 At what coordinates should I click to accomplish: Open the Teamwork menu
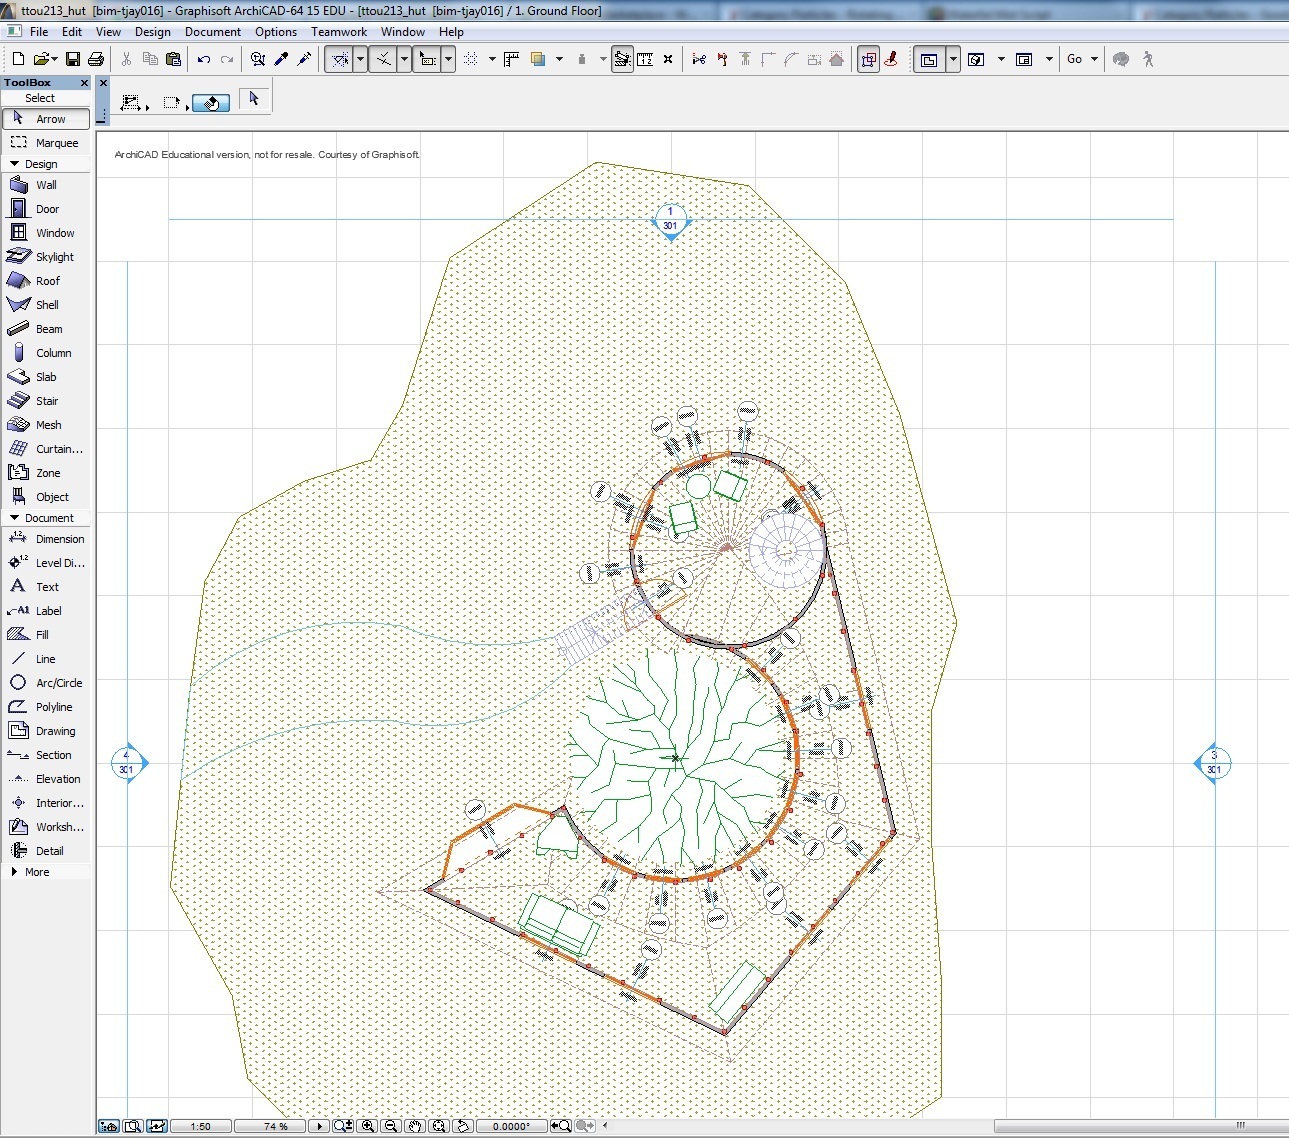[x=338, y=31]
